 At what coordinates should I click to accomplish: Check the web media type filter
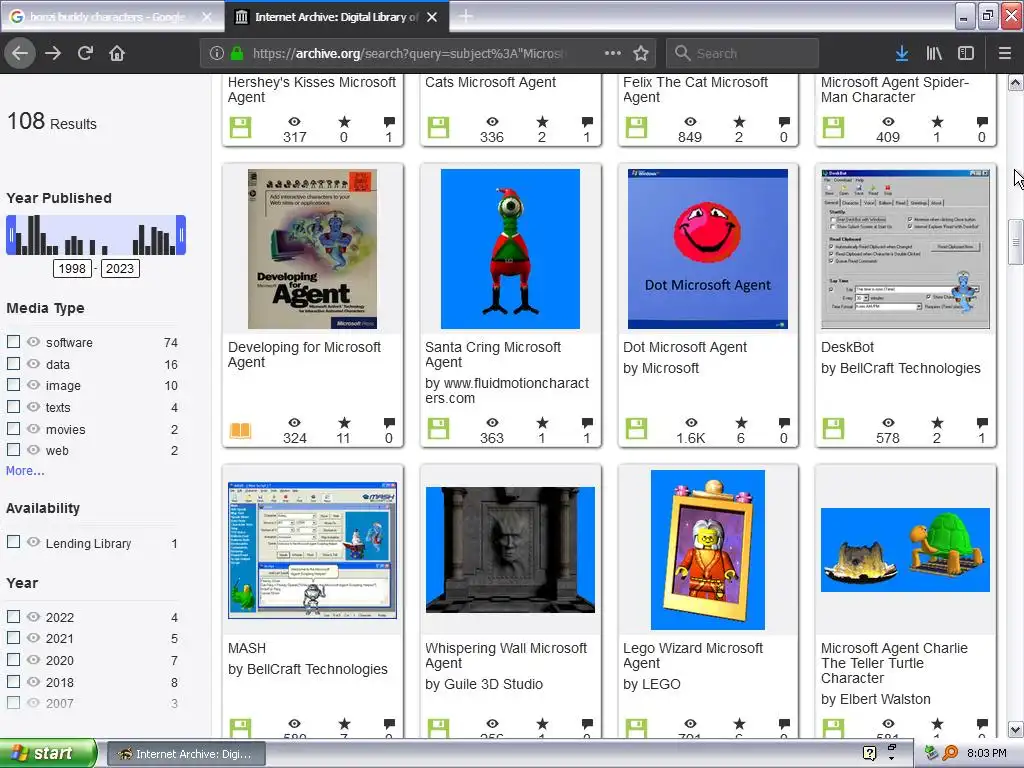[x=13, y=450]
